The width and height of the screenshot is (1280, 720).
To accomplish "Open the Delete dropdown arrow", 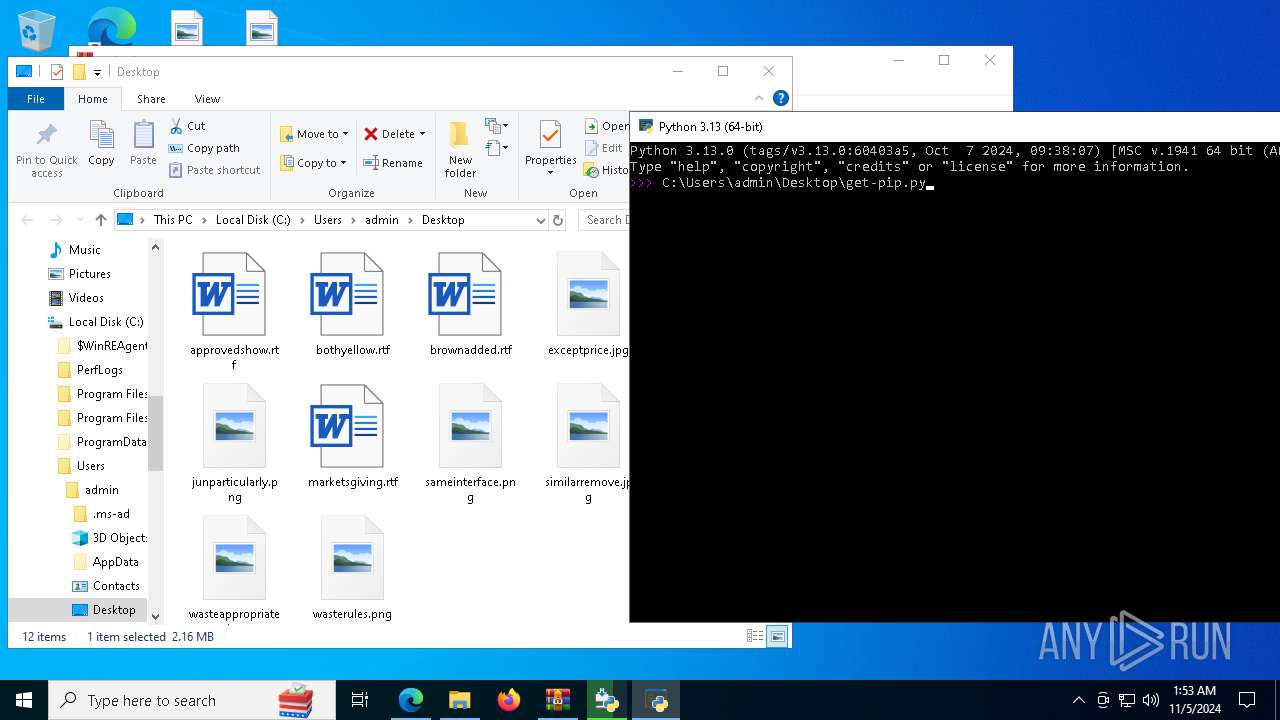I will point(422,134).
